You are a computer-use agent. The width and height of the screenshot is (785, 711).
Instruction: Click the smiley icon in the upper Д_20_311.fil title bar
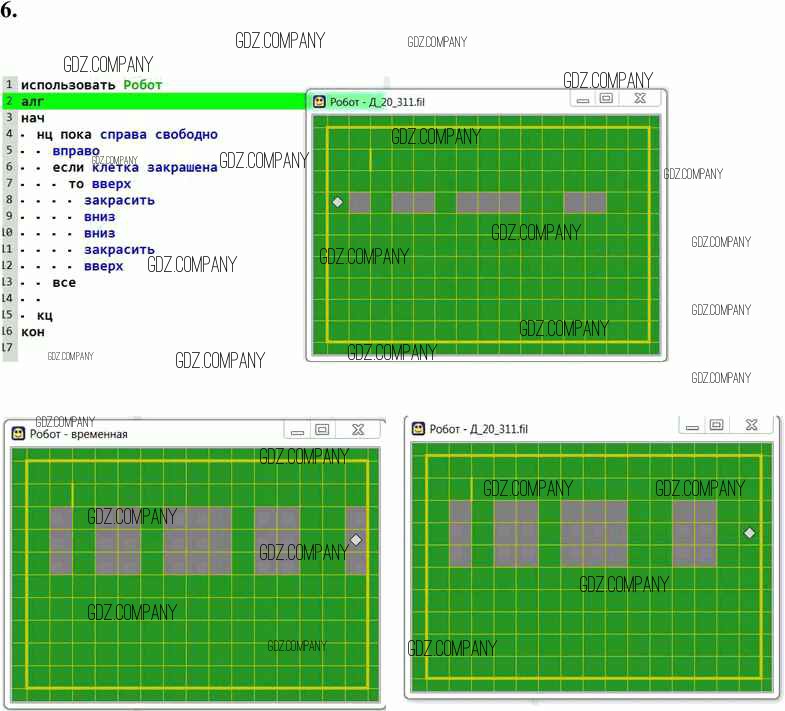click(x=319, y=101)
